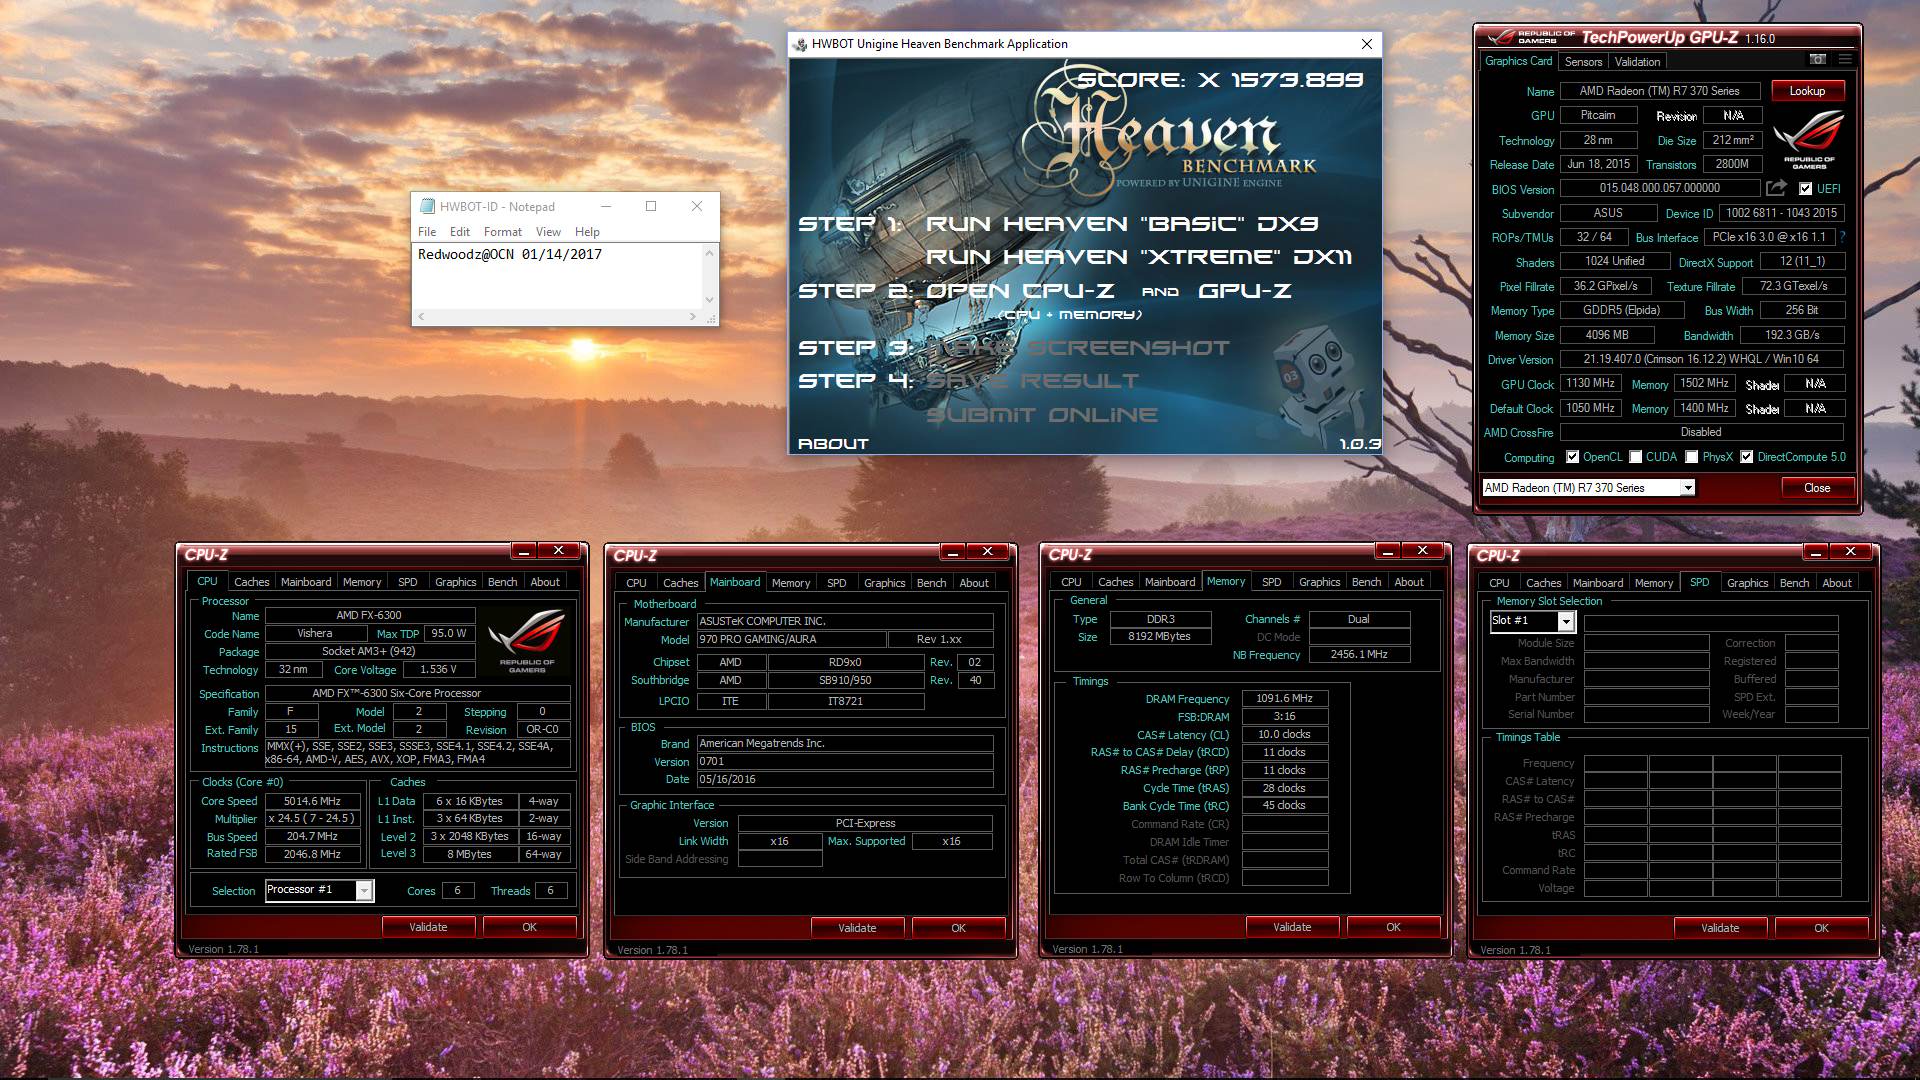The image size is (1920, 1080).
Task: Open Notepad Format menu
Action: [x=503, y=231]
